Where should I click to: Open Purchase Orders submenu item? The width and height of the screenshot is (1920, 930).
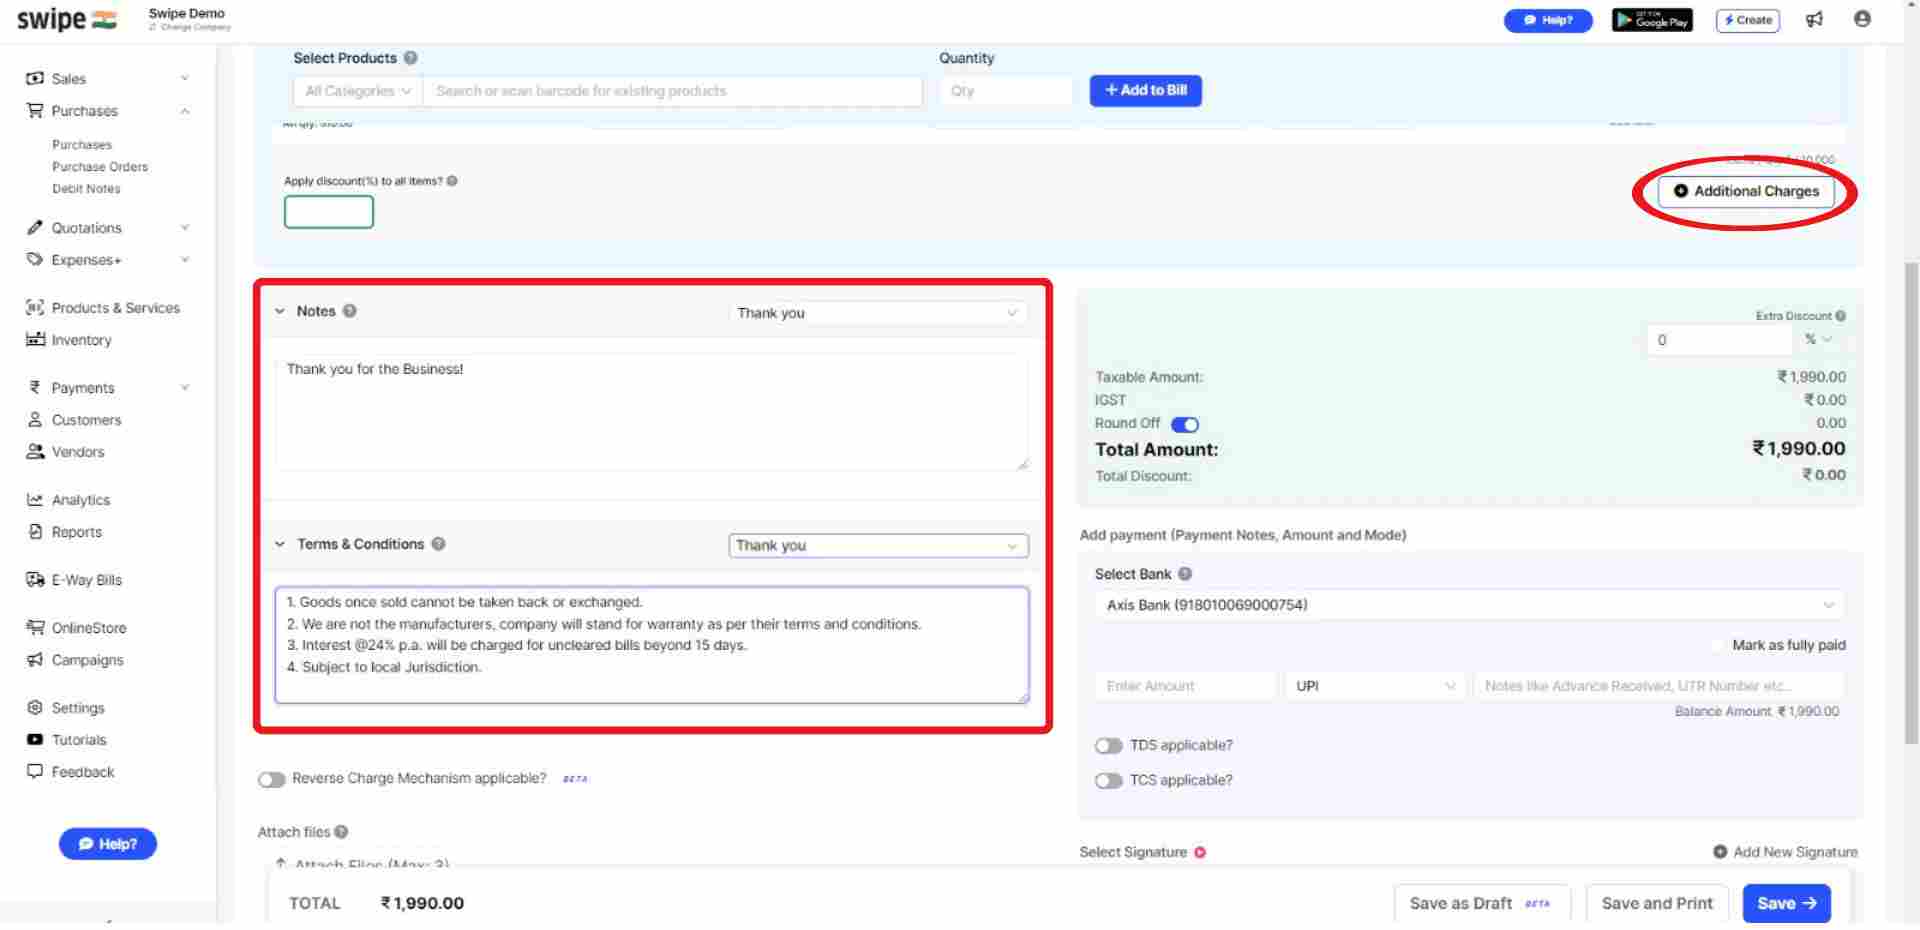pos(100,167)
